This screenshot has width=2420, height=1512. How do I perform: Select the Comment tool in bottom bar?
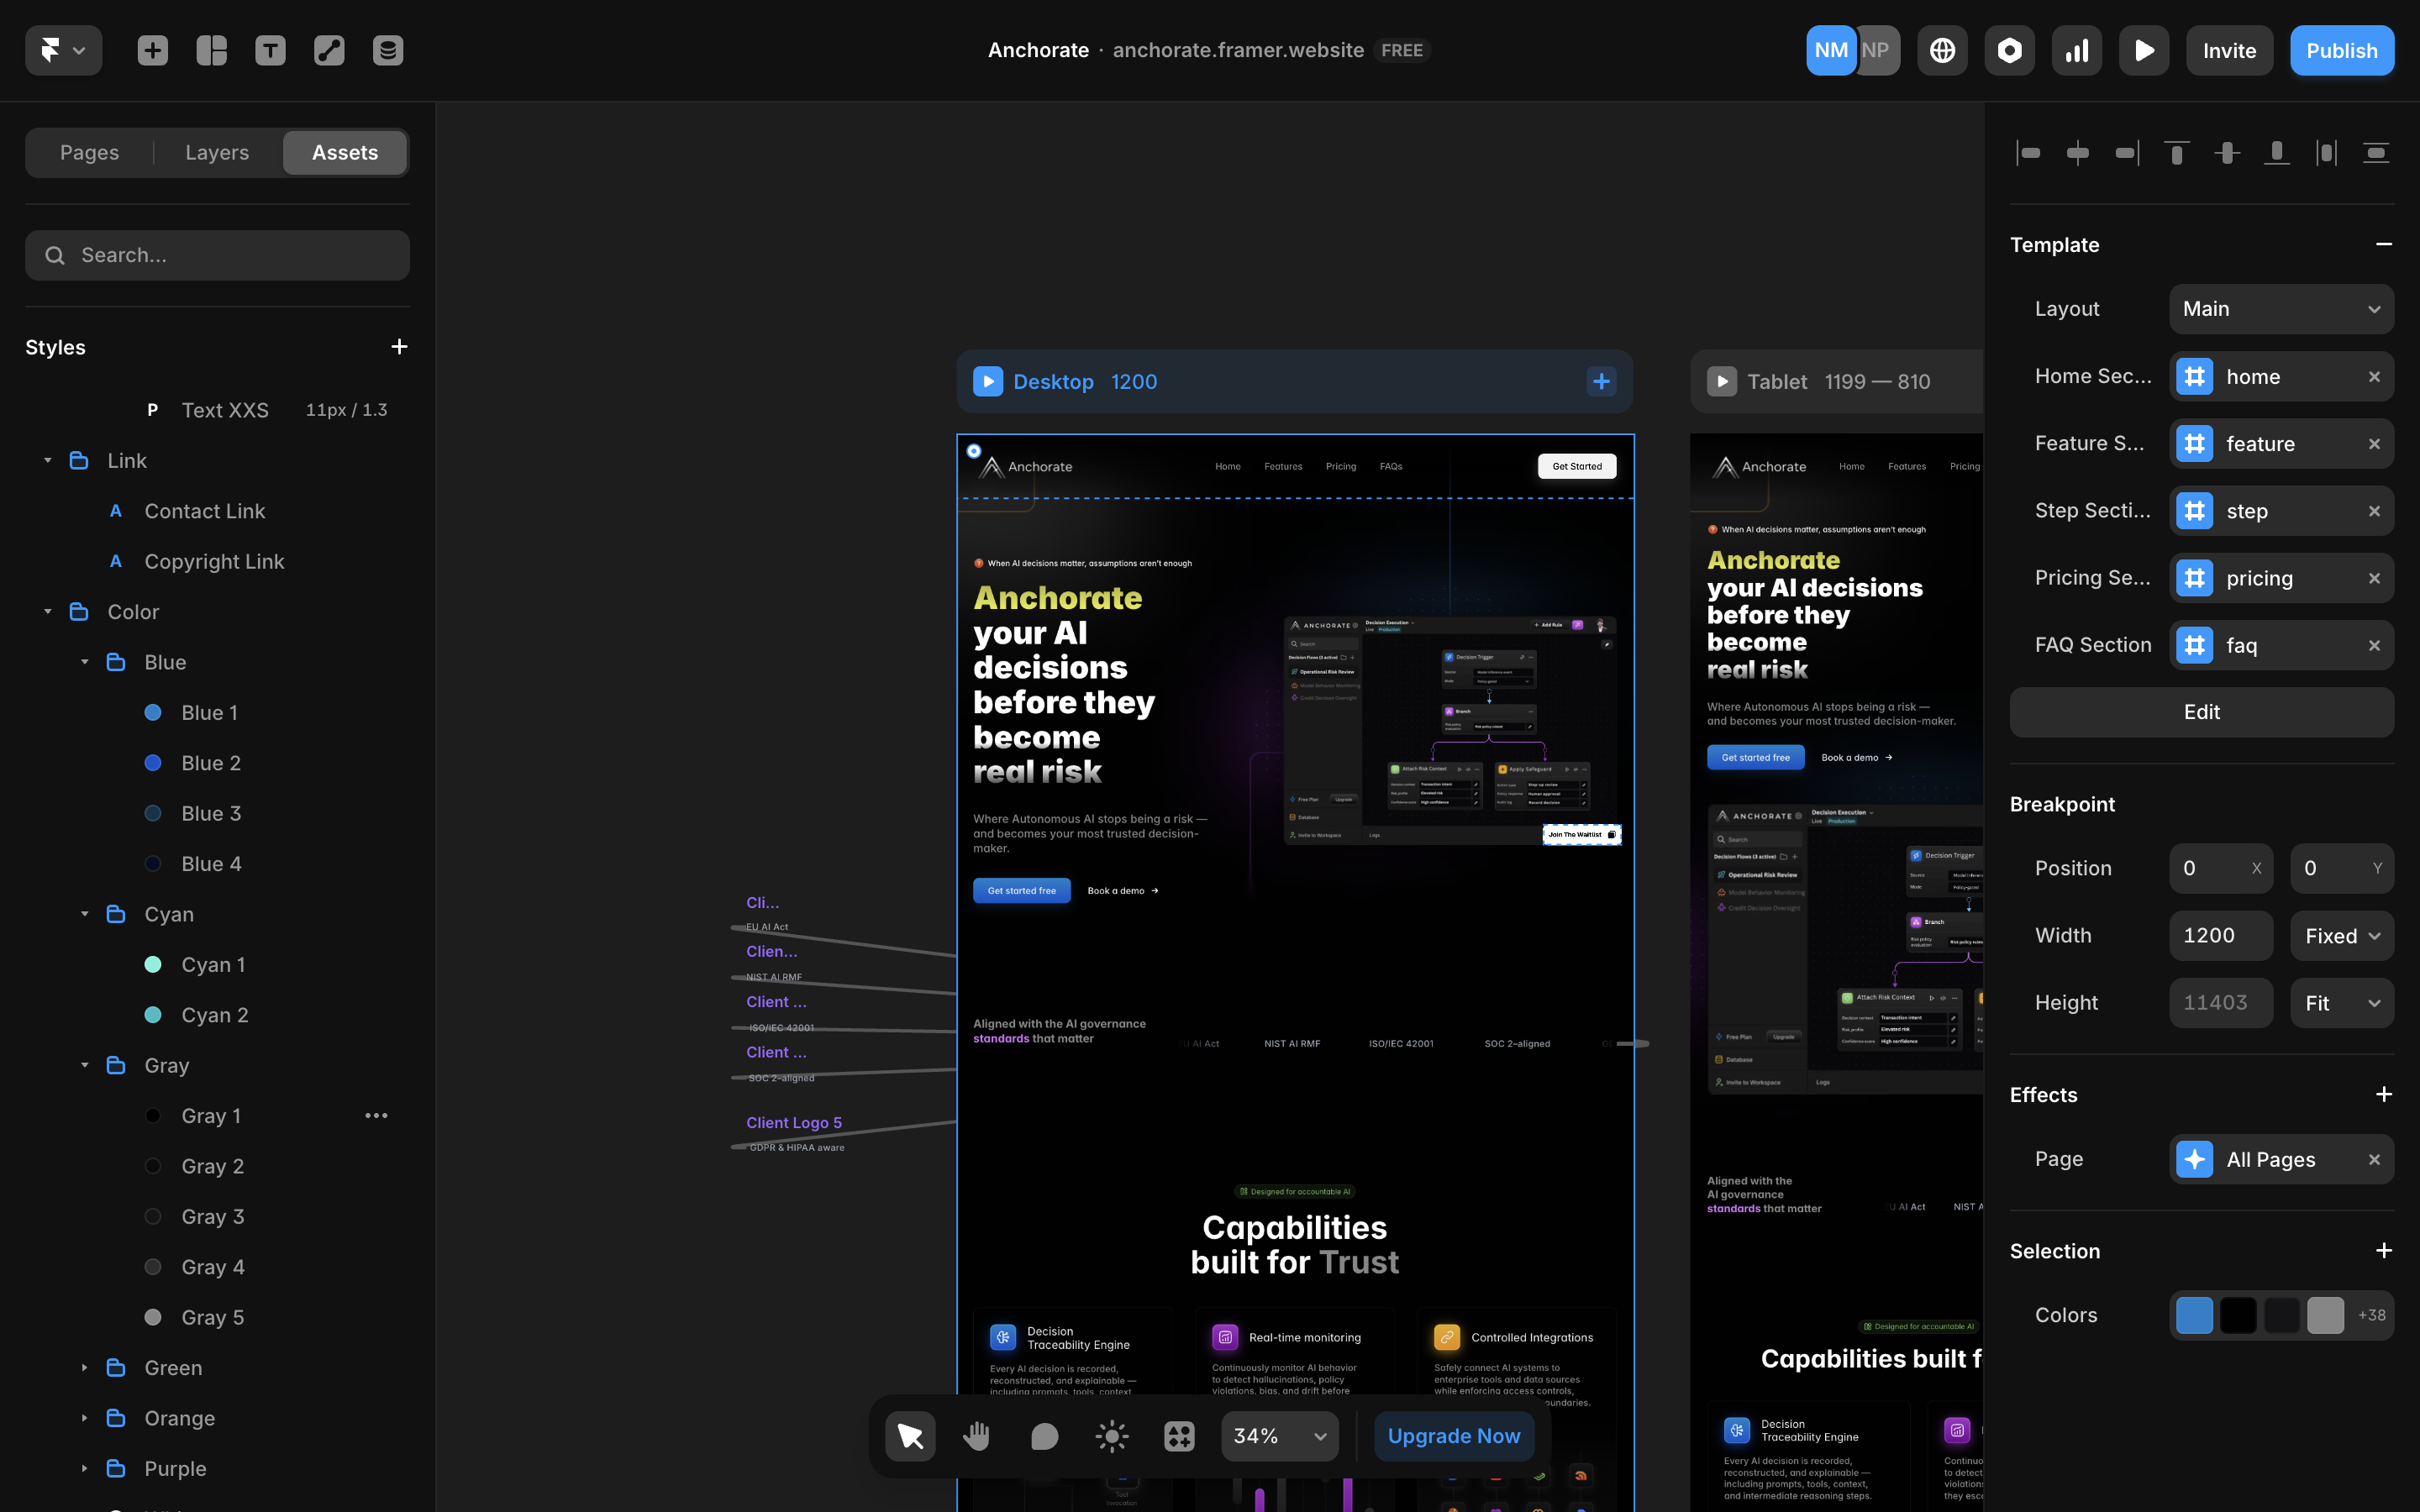coord(1044,1436)
